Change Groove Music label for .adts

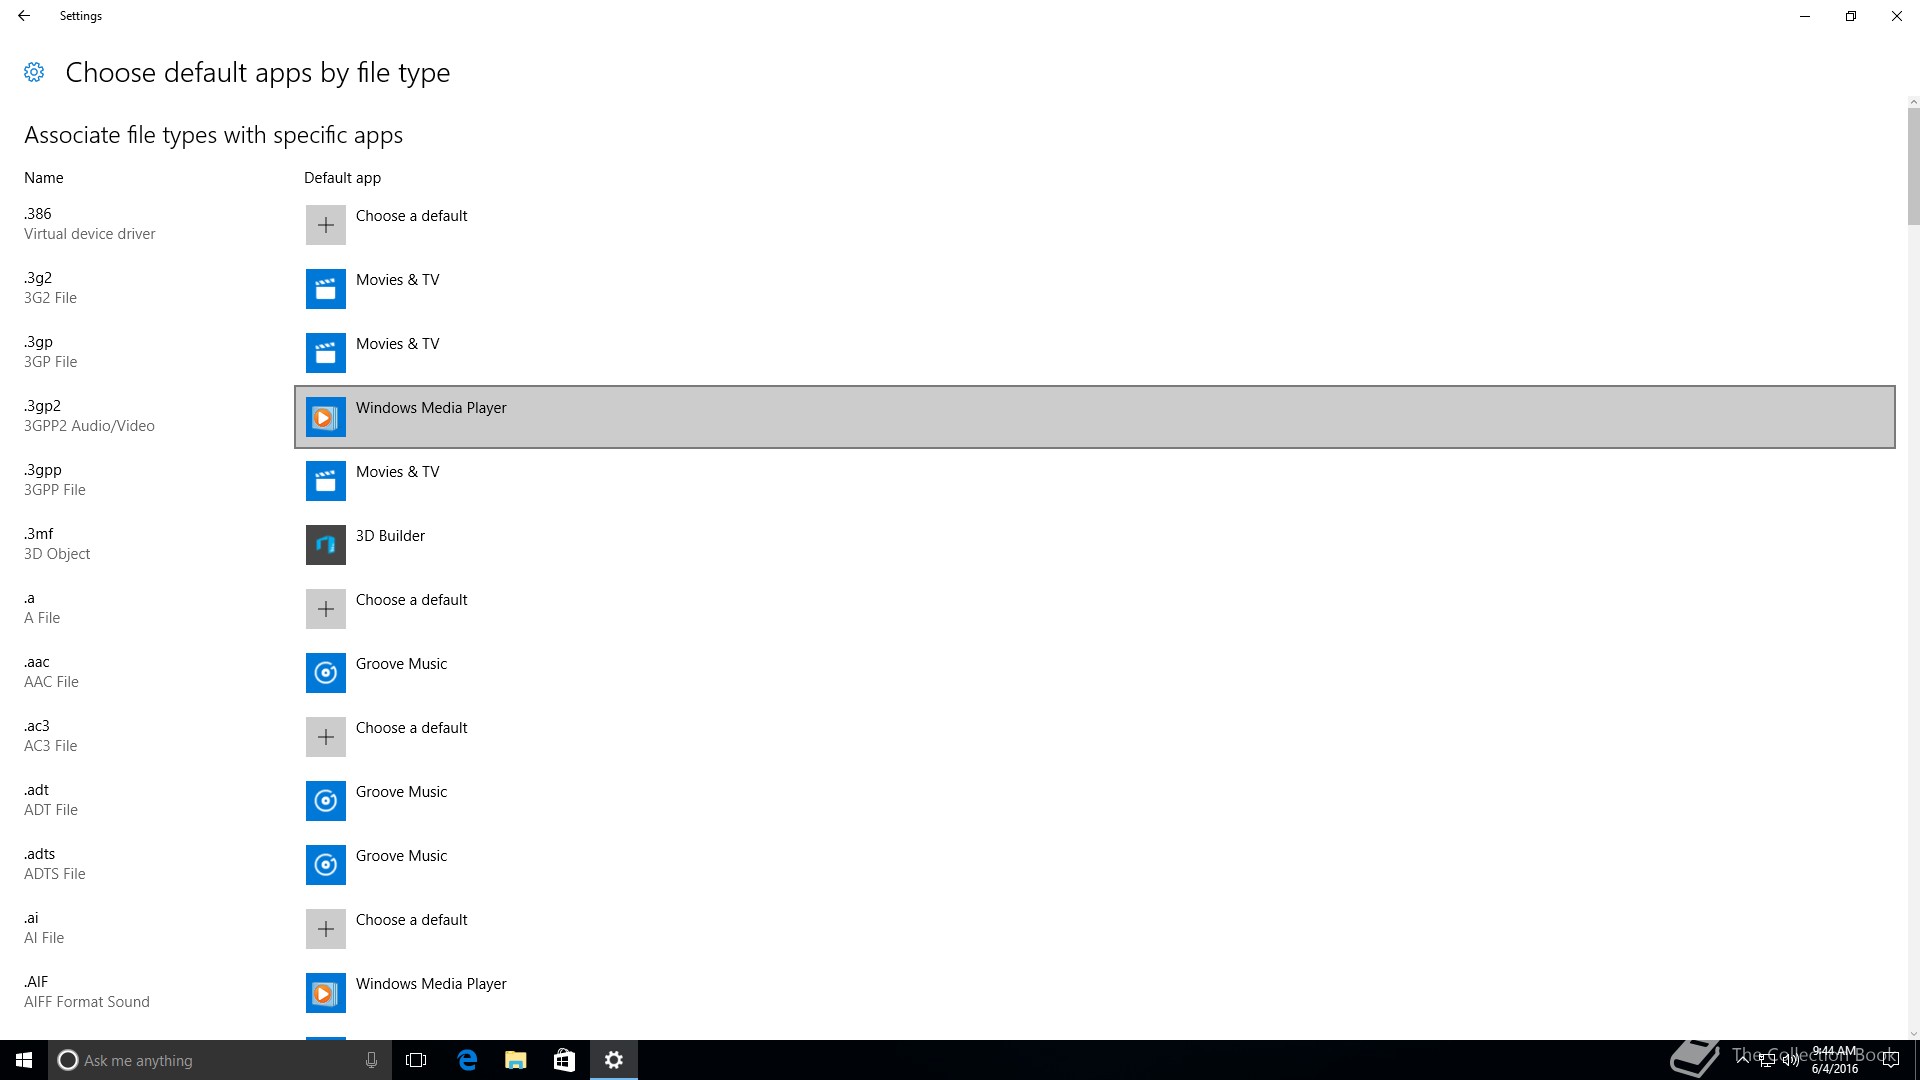tap(401, 856)
